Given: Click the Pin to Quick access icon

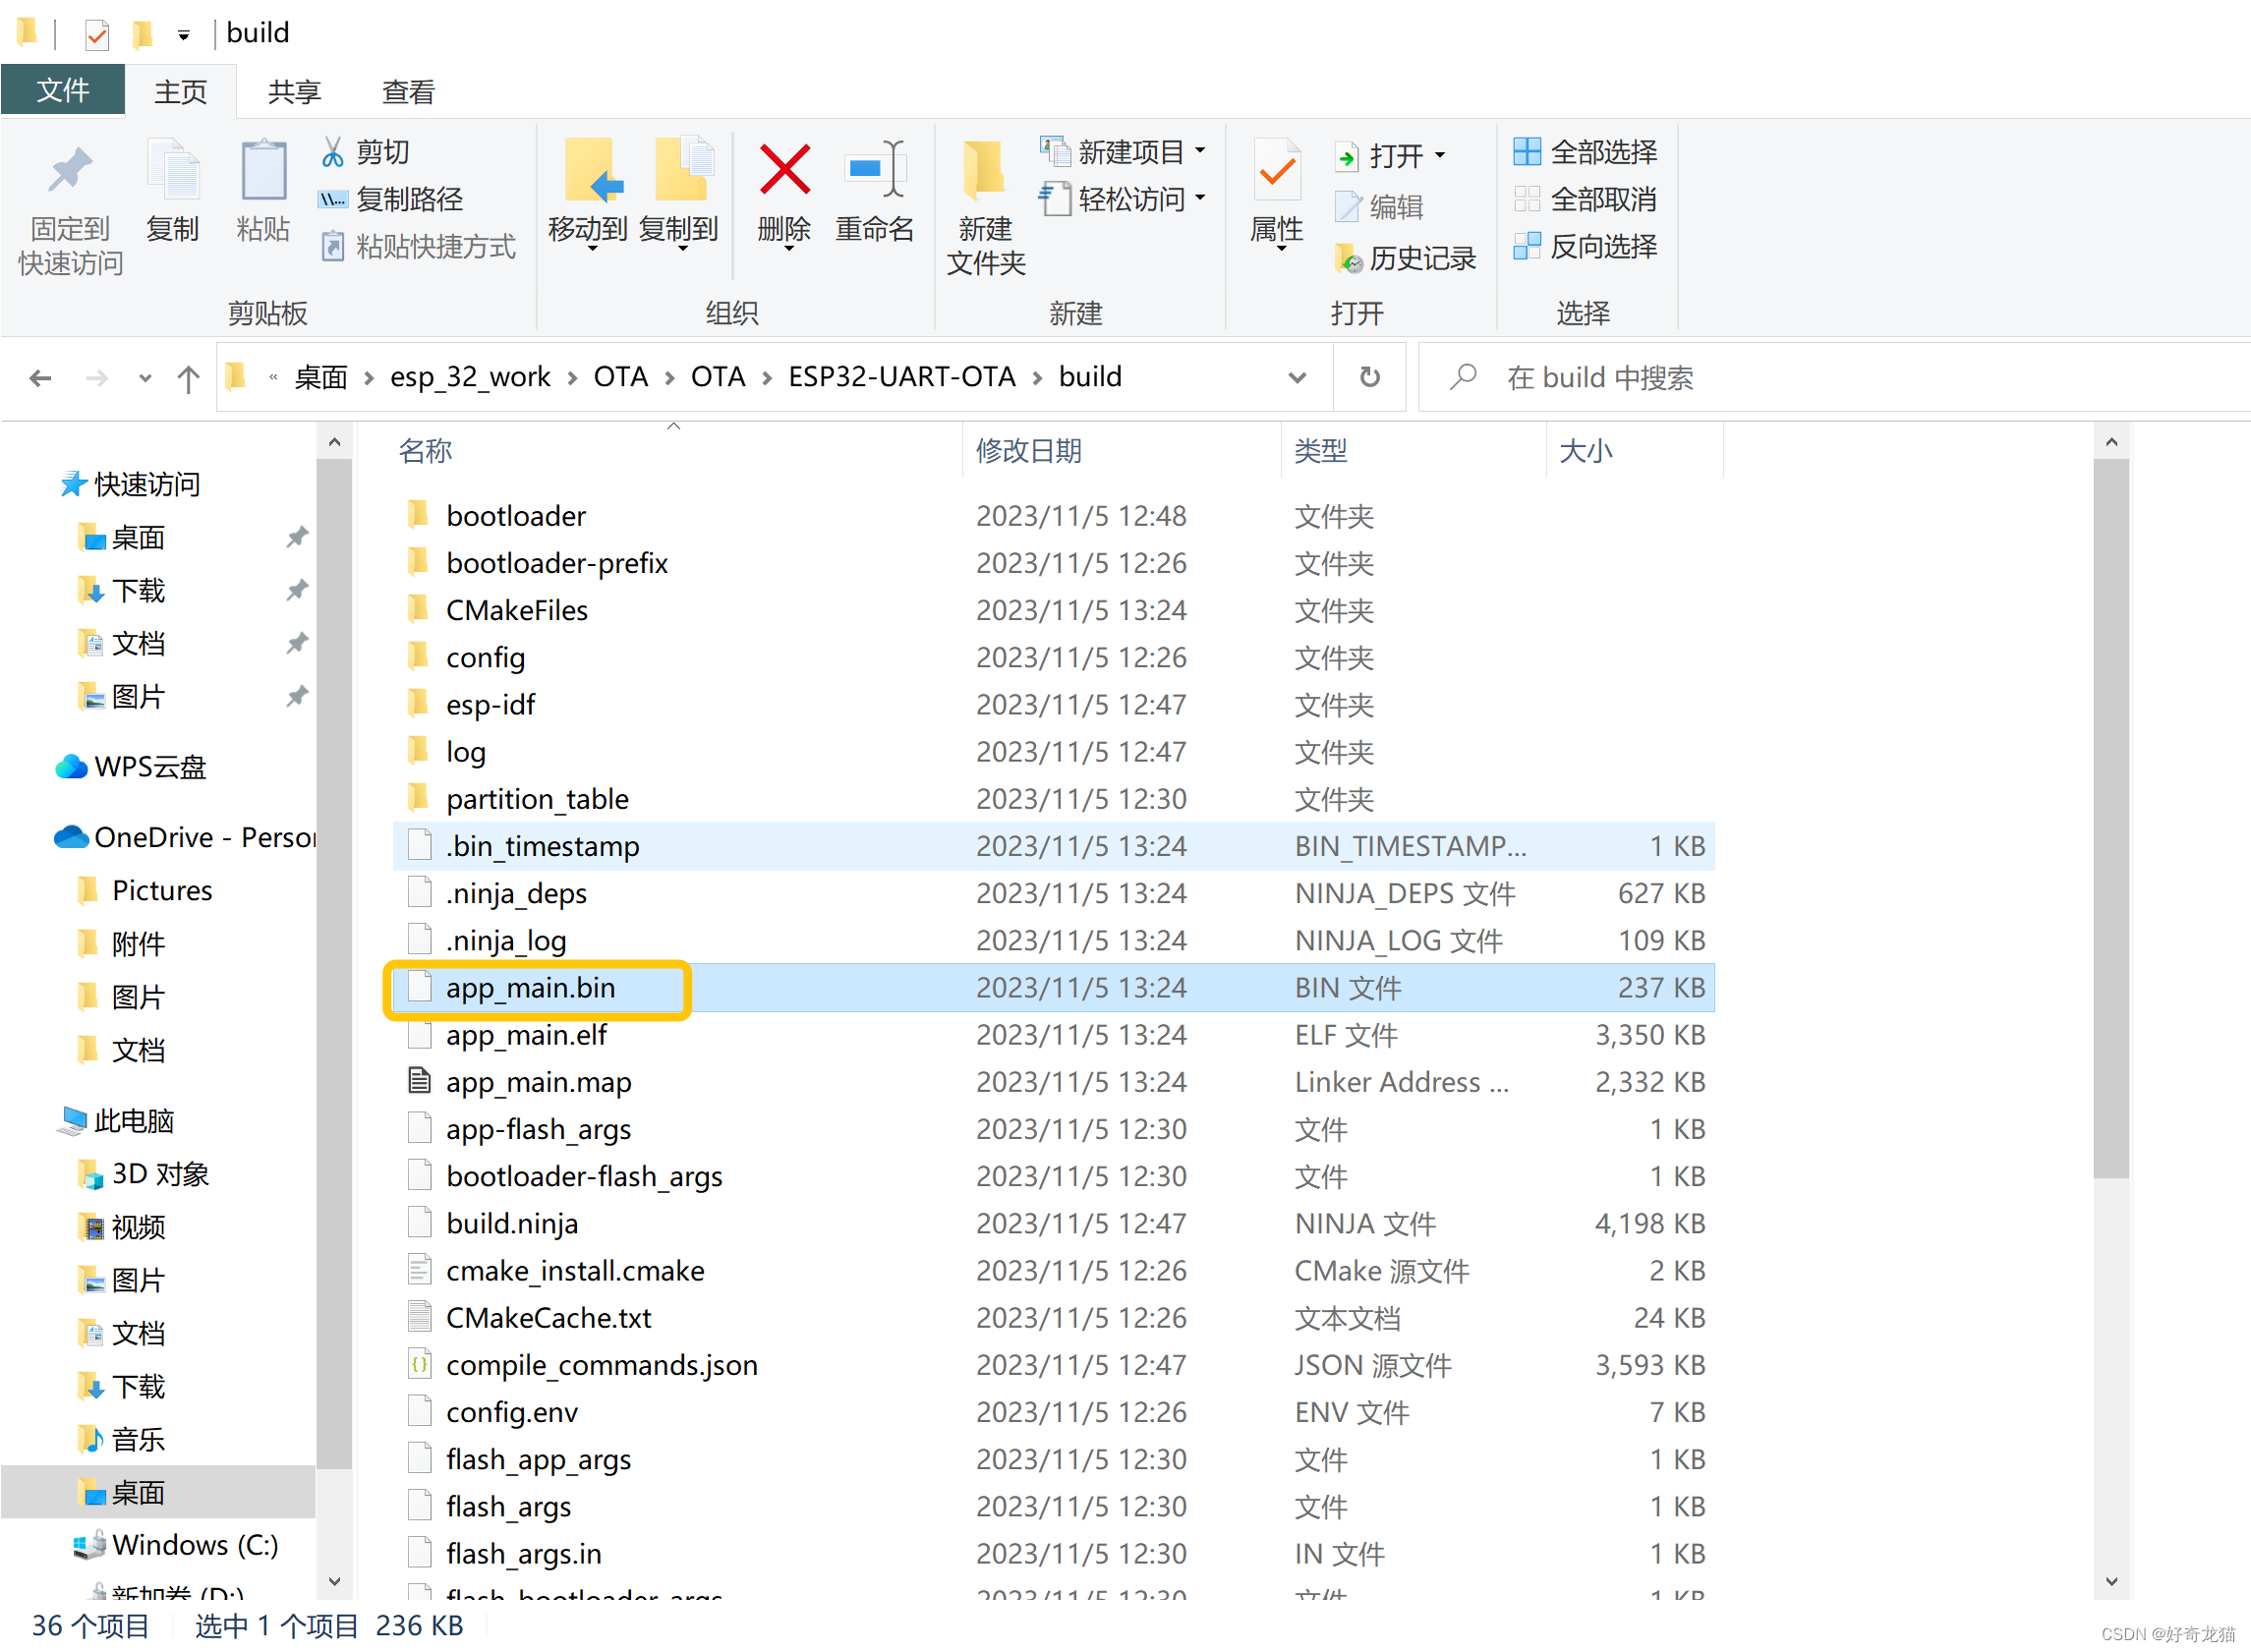Looking at the screenshot, I should click(x=70, y=171).
